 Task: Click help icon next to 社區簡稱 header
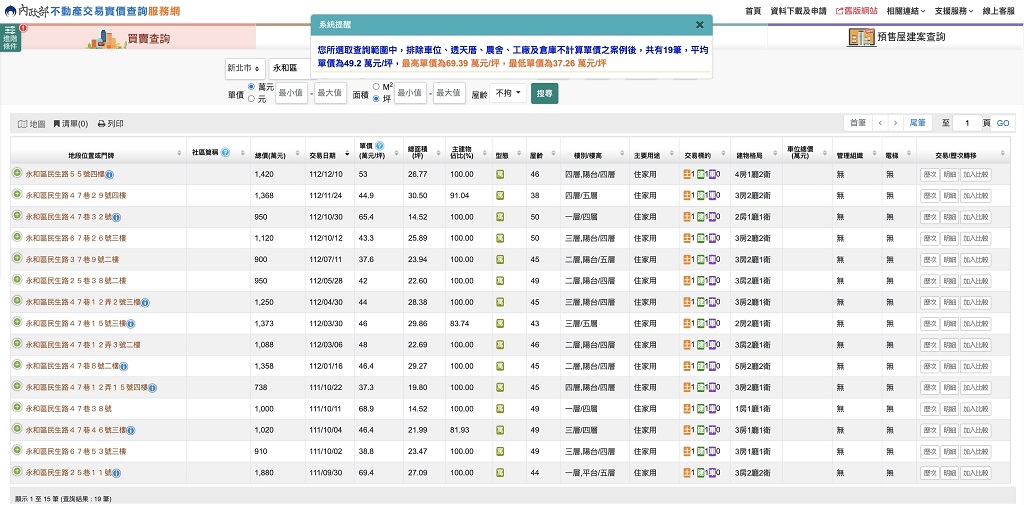[225, 153]
